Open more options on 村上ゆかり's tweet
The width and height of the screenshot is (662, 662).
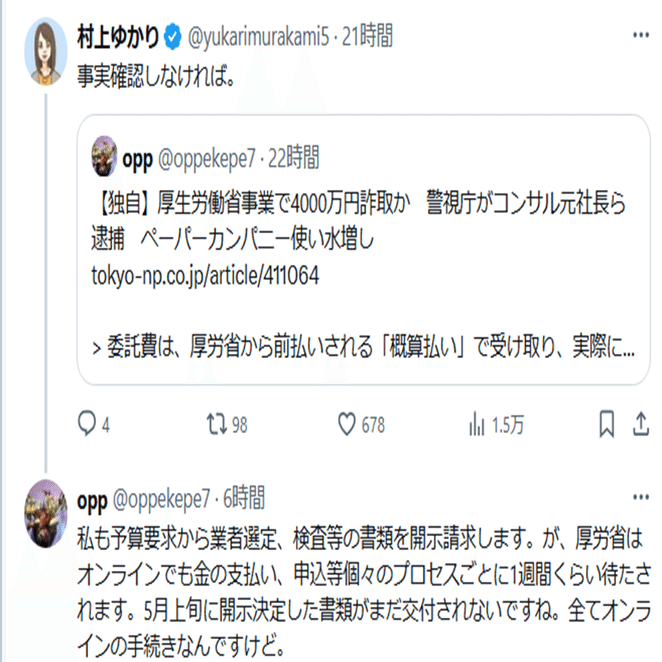coord(639,37)
